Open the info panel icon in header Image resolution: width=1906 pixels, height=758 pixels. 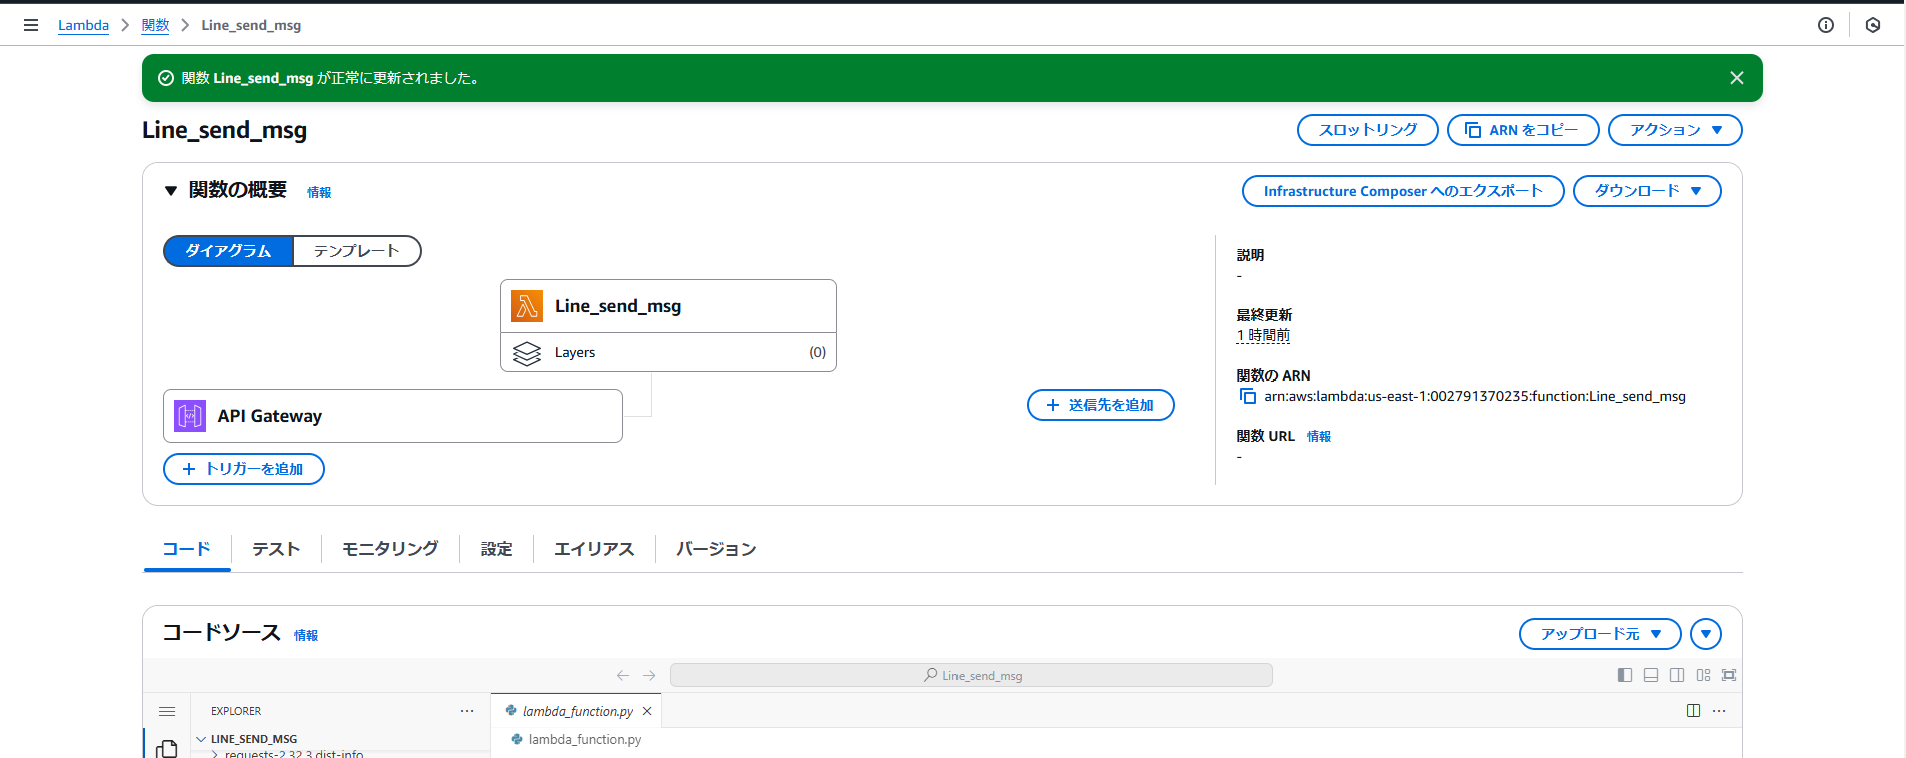pyautogui.click(x=1826, y=25)
